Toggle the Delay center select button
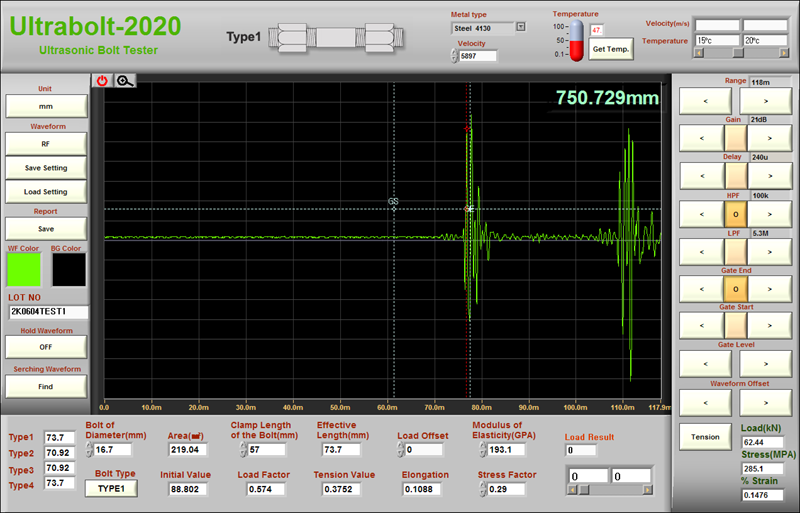Viewport: 800px width, 513px height. (736, 176)
